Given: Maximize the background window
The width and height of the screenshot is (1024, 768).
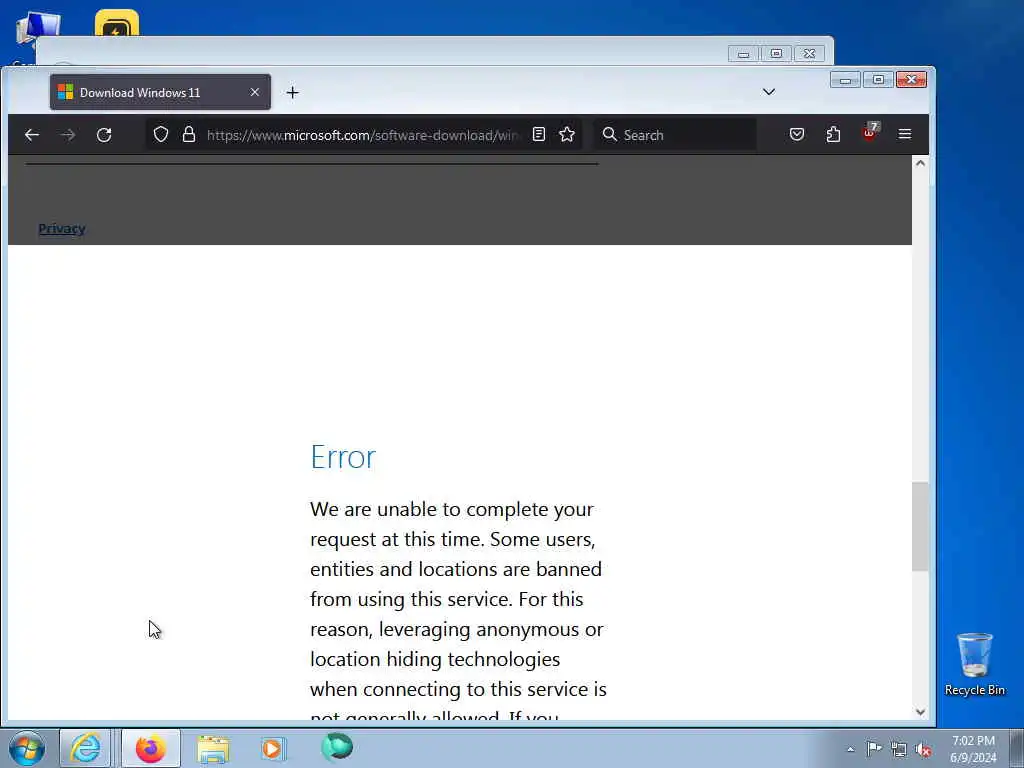Looking at the screenshot, I should pos(776,54).
